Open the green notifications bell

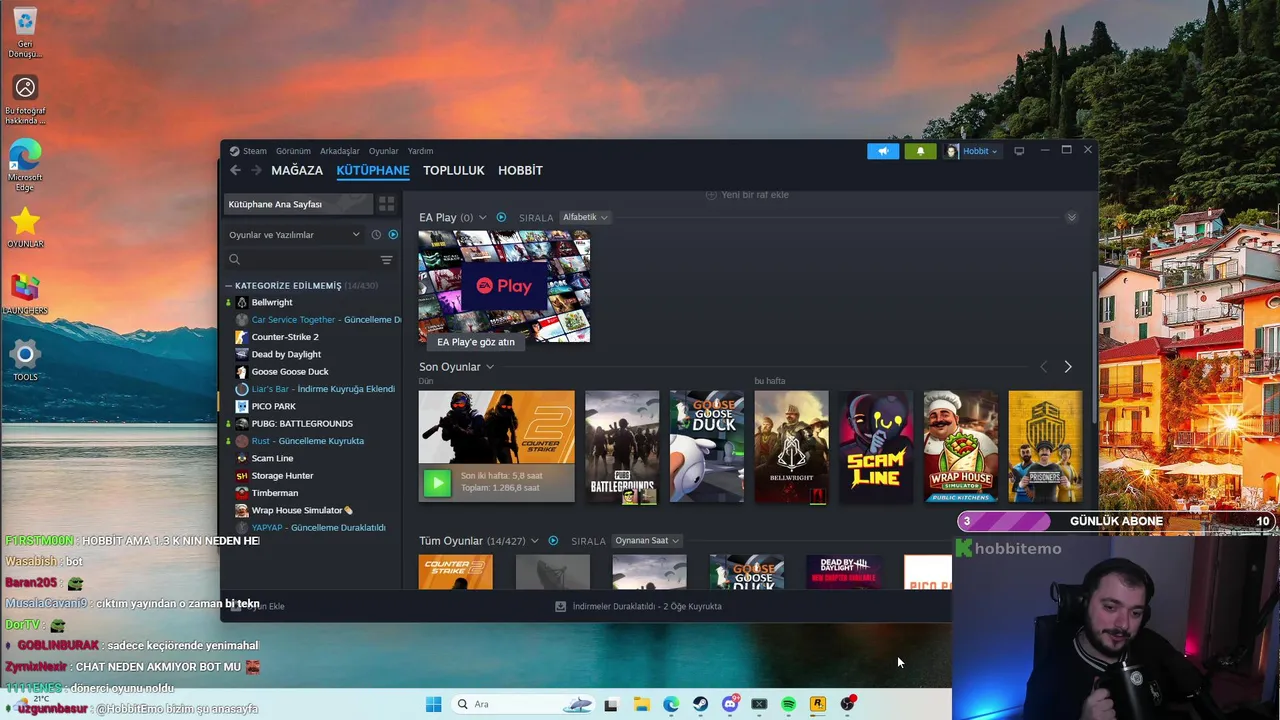[920, 151]
